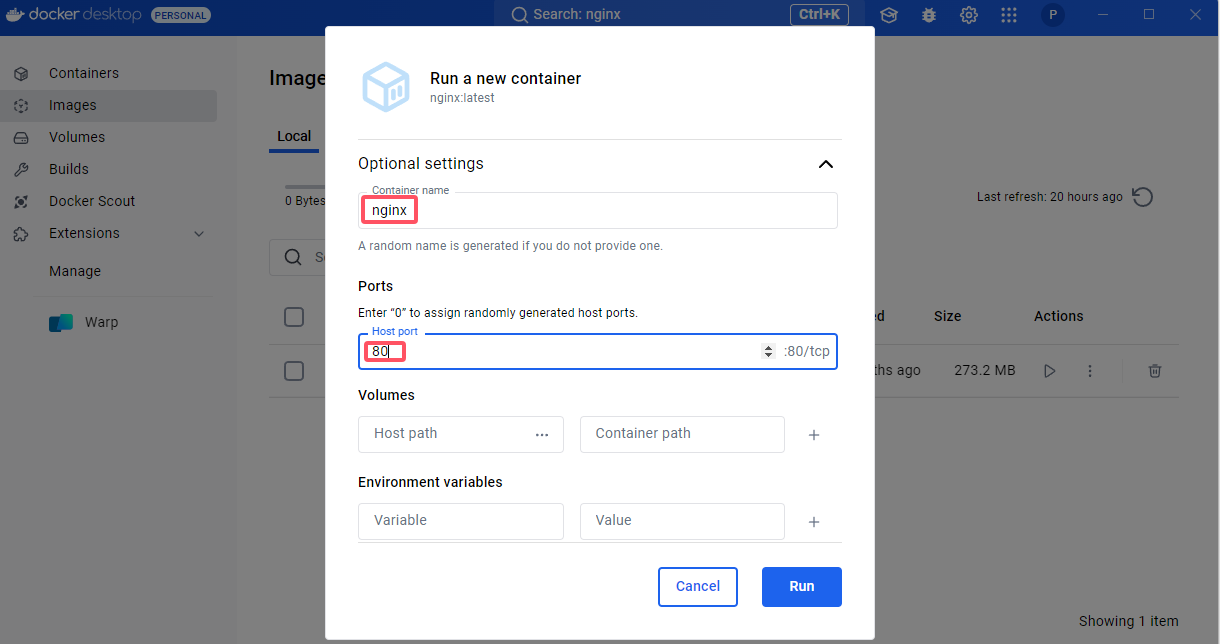Click the :80/tcp port label
Image resolution: width=1220 pixels, height=644 pixels.
(x=806, y=351)
